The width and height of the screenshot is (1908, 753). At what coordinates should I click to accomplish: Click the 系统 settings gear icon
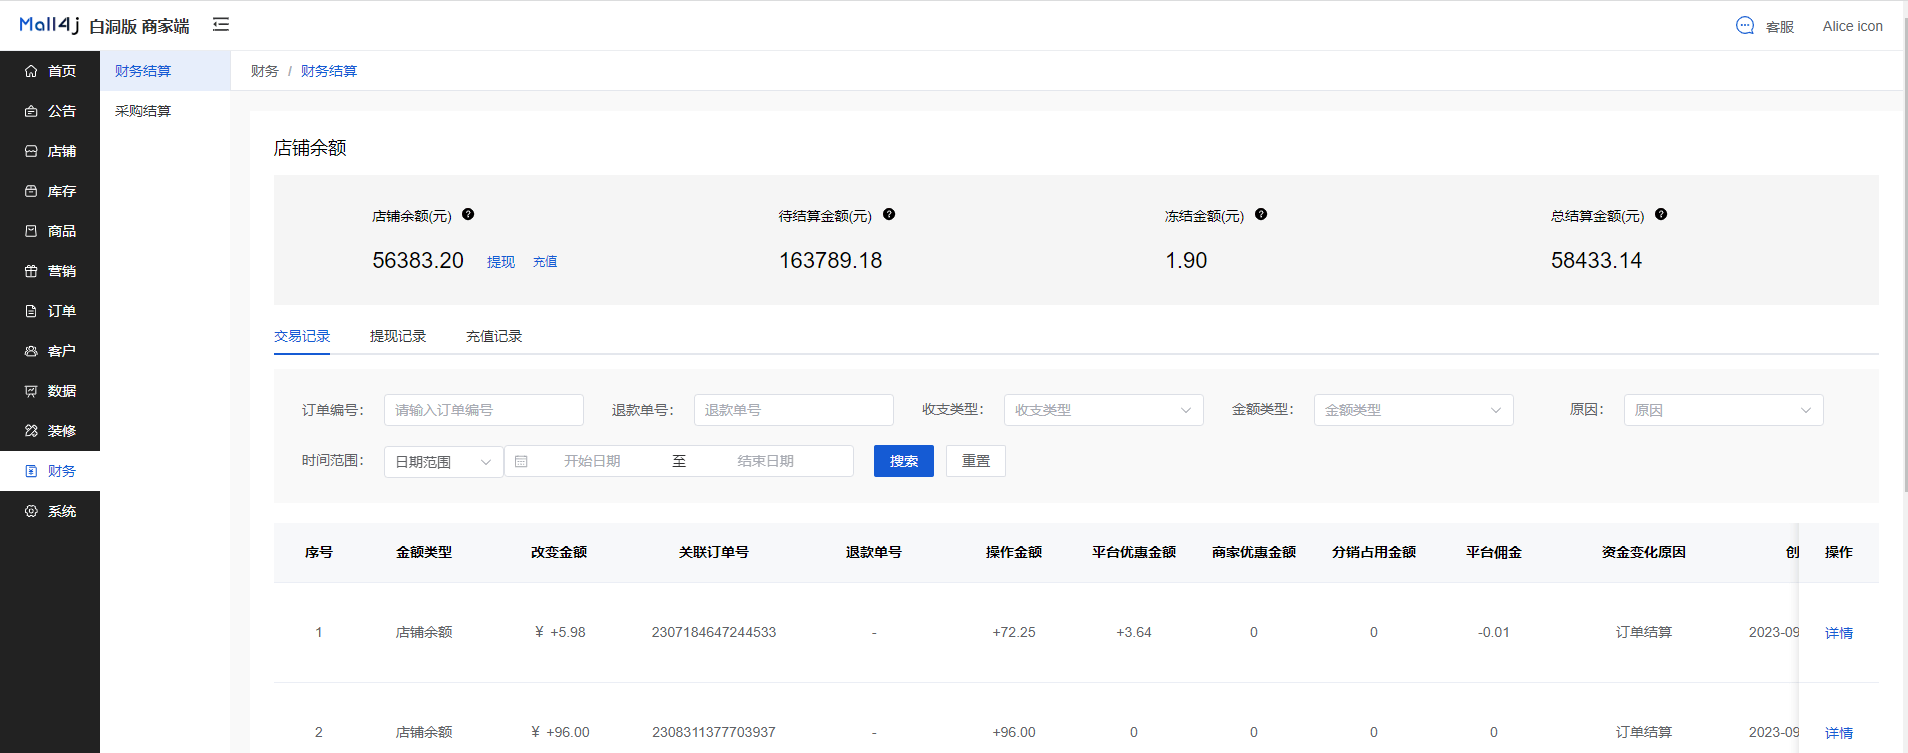click(x=31, y=511)
